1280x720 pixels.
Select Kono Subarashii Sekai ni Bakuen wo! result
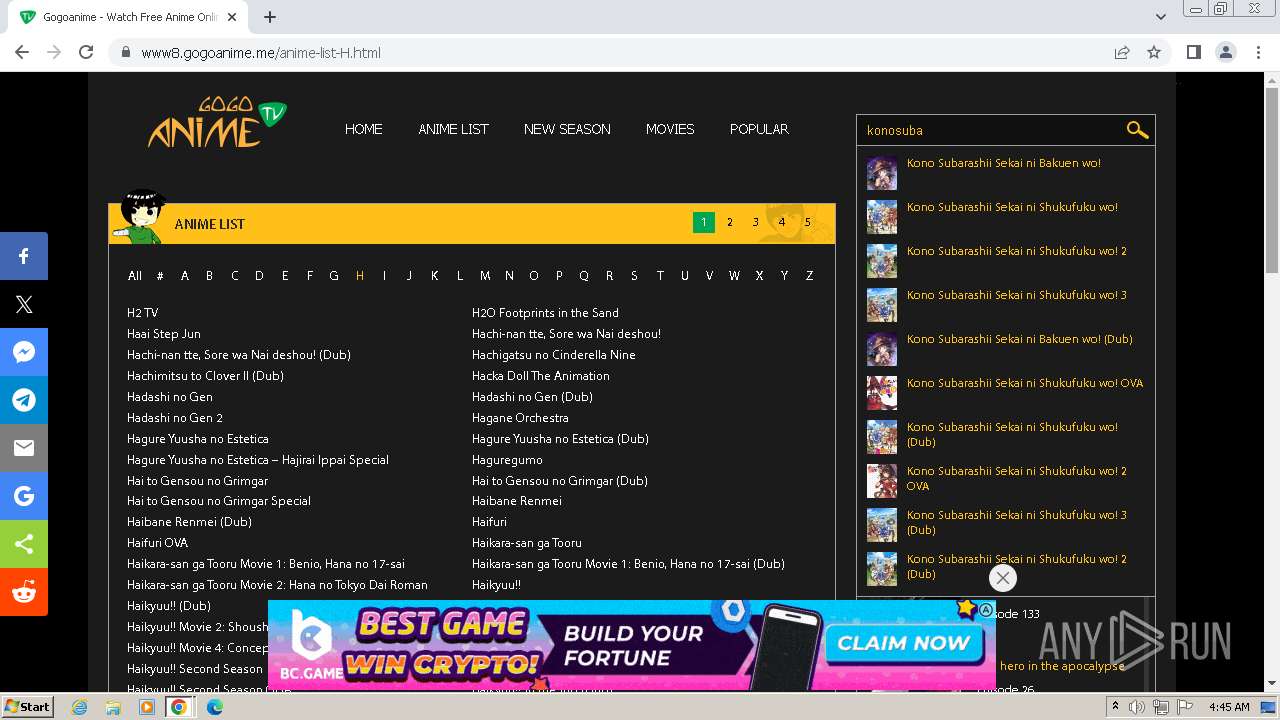[x=1003, y=163]
